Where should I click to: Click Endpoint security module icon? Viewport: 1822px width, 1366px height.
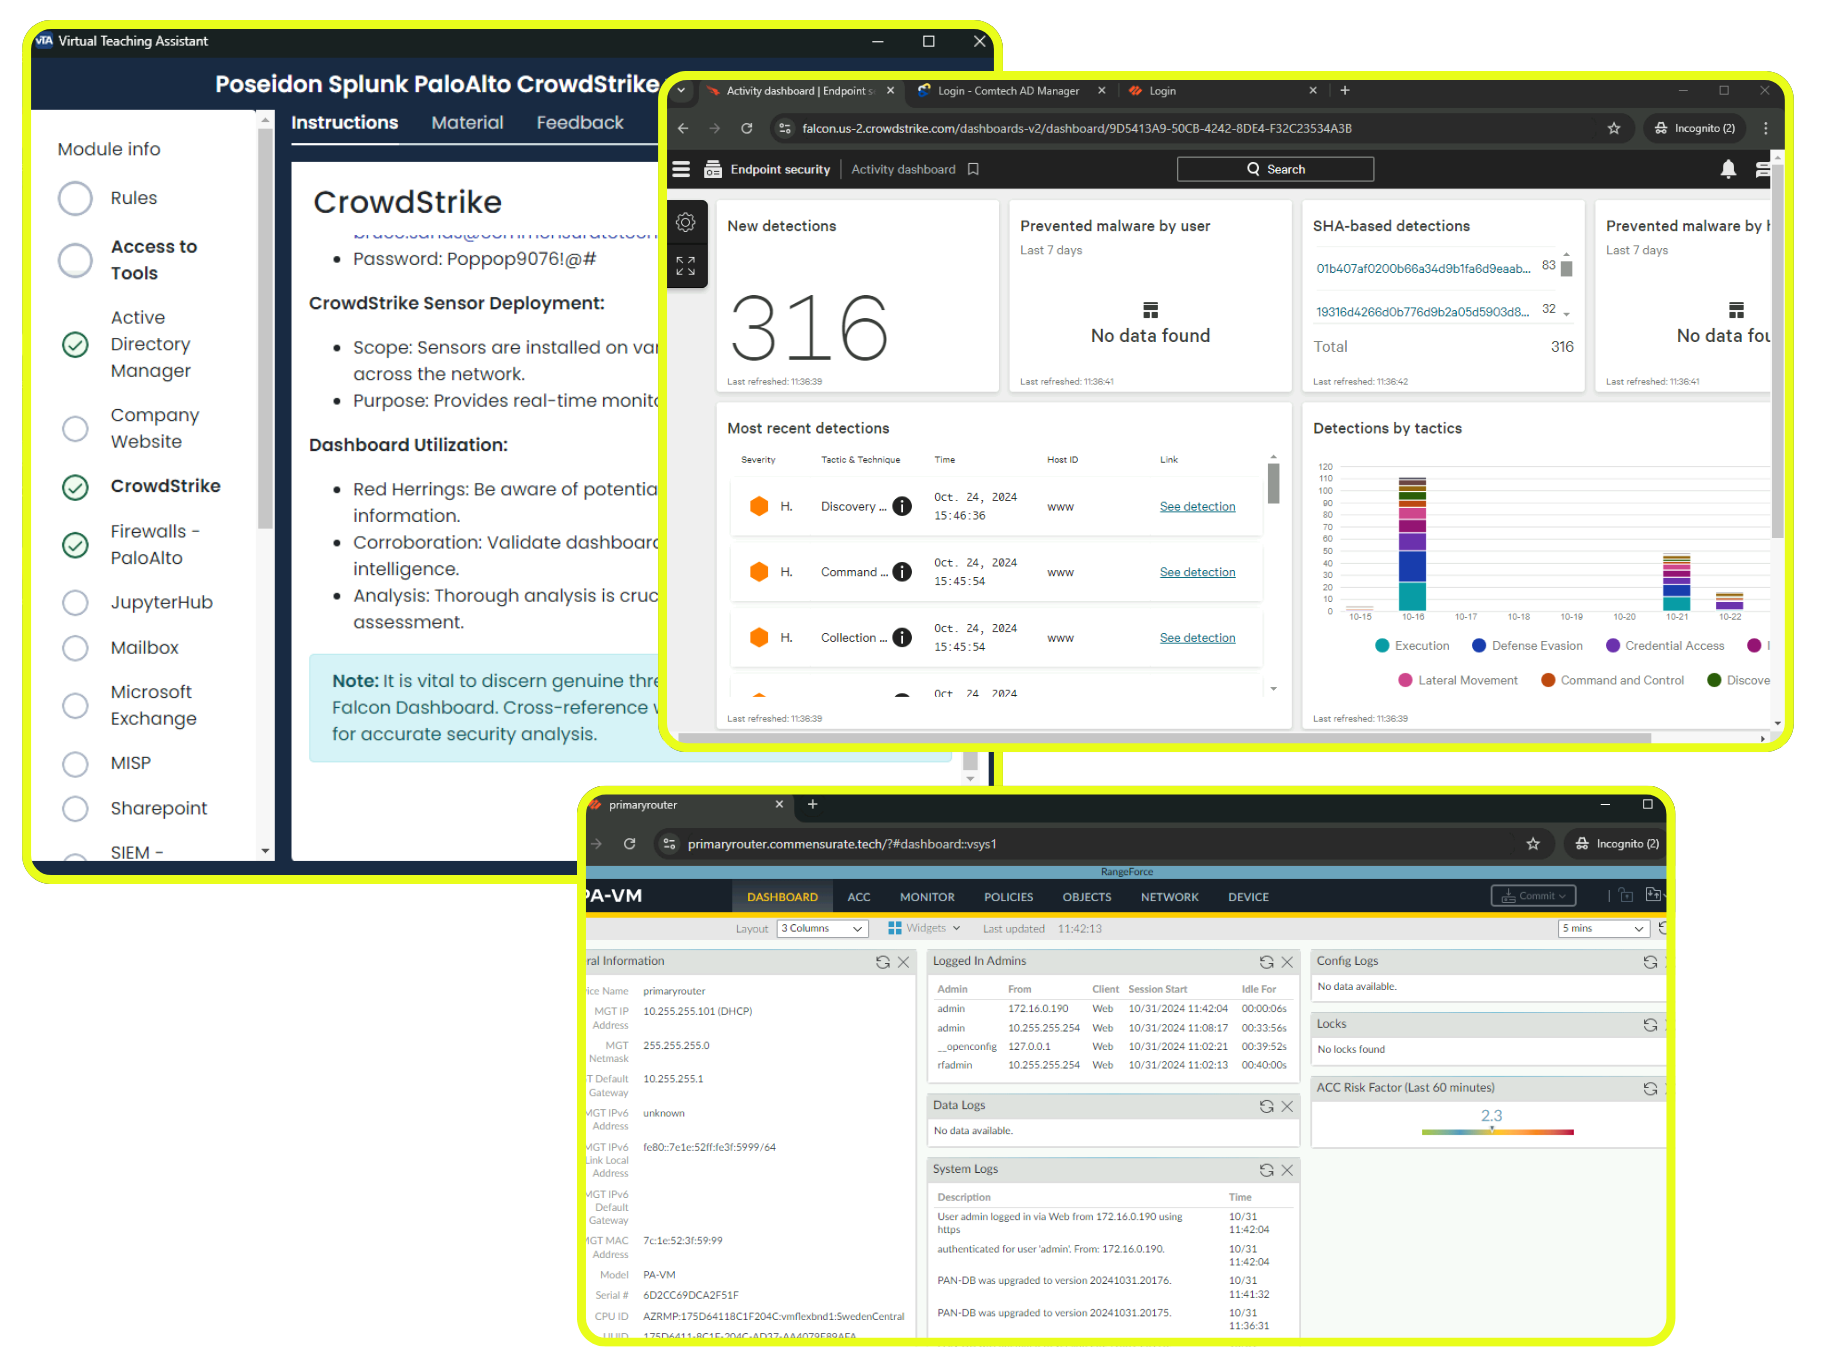coord(713,169)
